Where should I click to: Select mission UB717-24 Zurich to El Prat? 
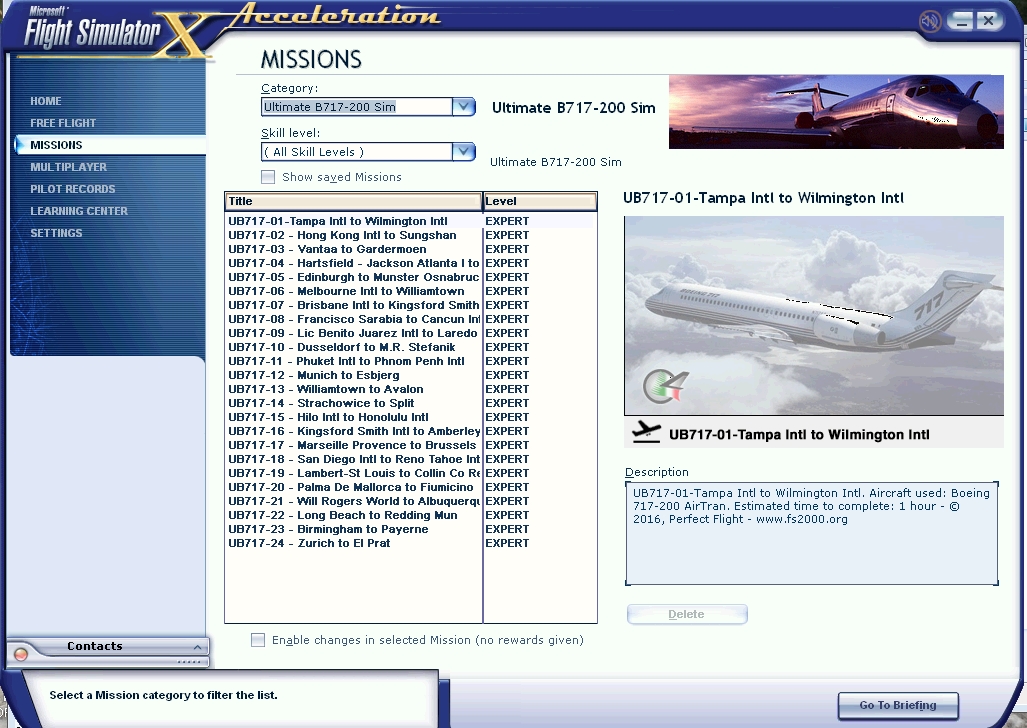coord(410,543)
